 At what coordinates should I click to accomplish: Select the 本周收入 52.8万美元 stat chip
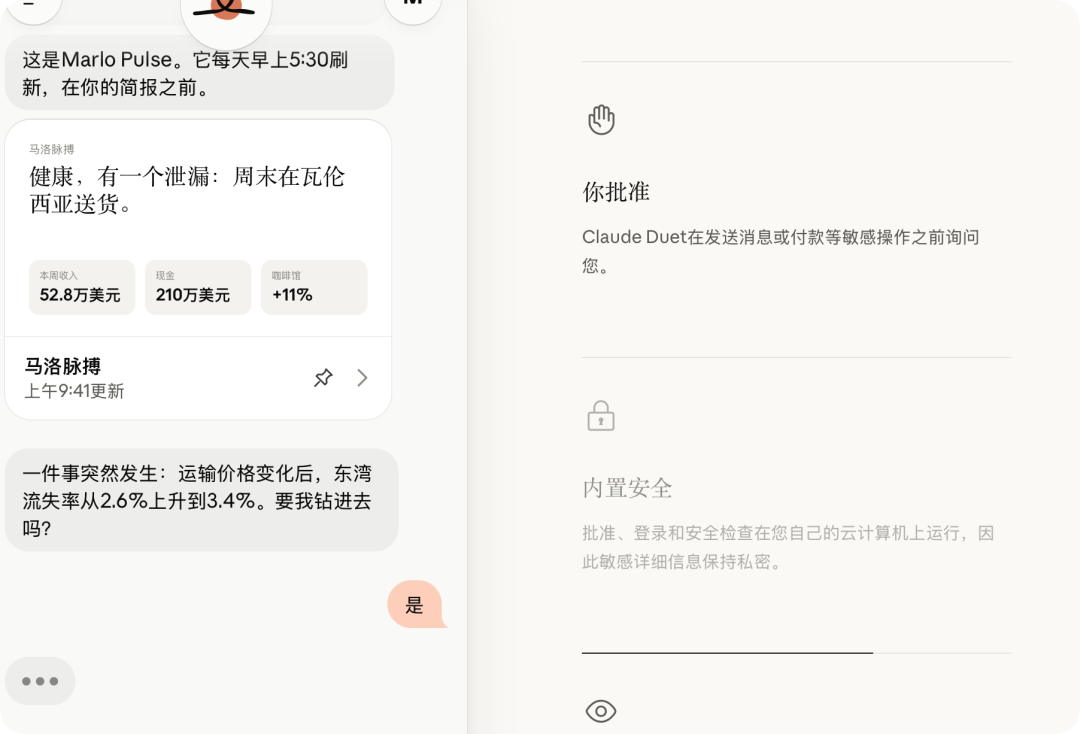pyautogui.click(x=81, y=287)
